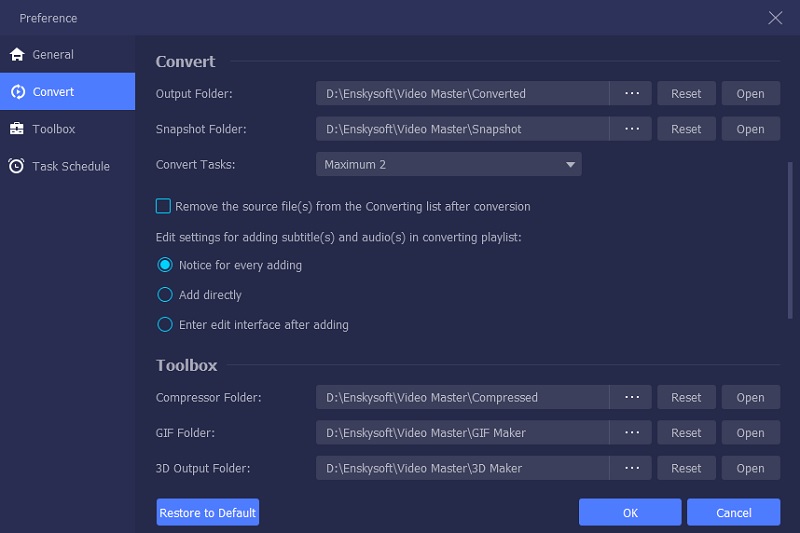Browse for Compressor Folder via ellipsis button
Image resolution: width=800 pixels, height=533 pixels.
pos(631,398)
